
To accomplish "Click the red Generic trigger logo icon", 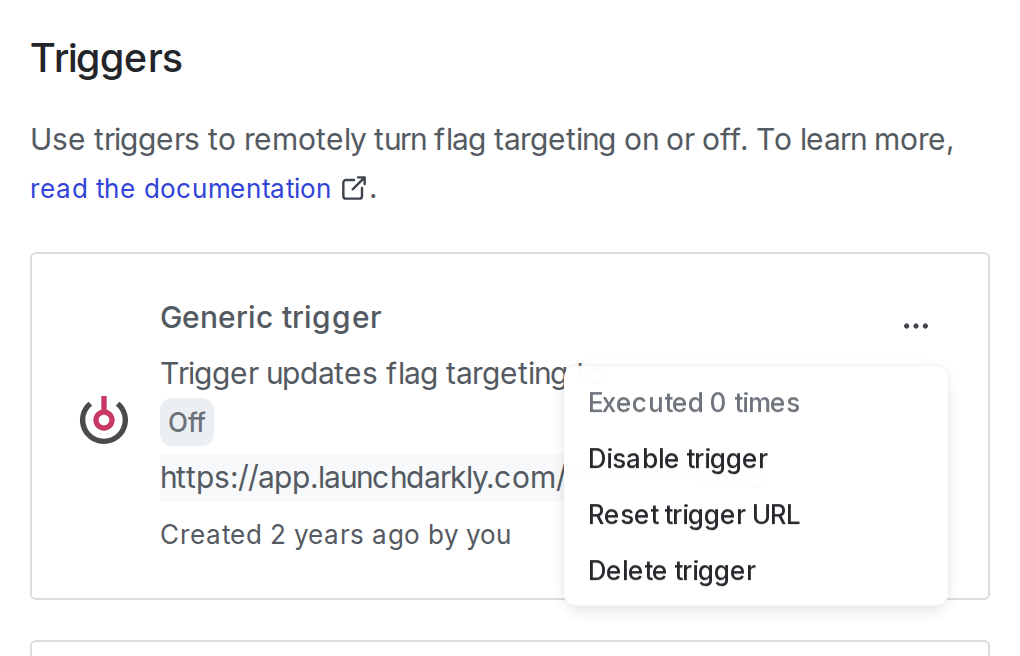I will 104,419.
